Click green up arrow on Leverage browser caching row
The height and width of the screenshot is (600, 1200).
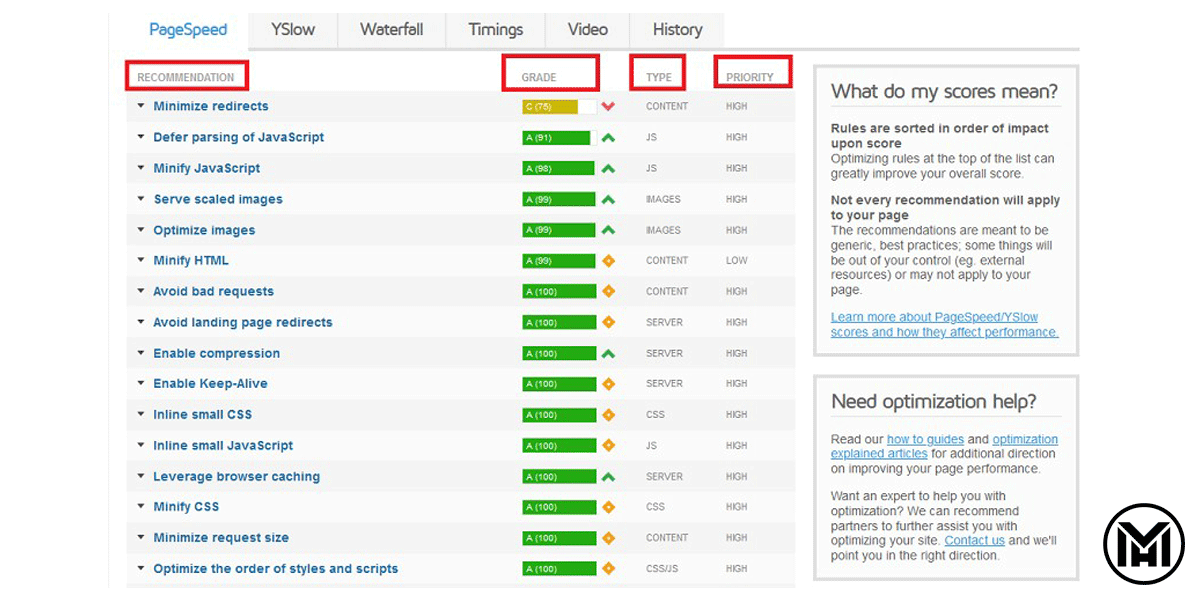[608, 477]
